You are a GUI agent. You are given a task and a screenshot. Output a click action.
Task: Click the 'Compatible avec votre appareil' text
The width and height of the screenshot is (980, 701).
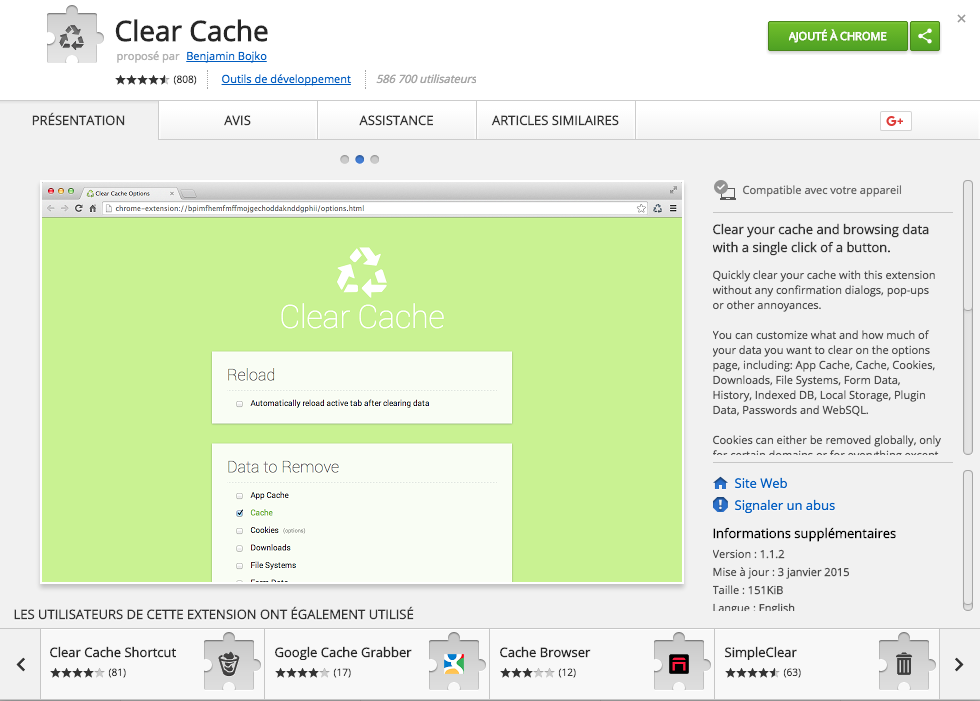tap(821, 191)
